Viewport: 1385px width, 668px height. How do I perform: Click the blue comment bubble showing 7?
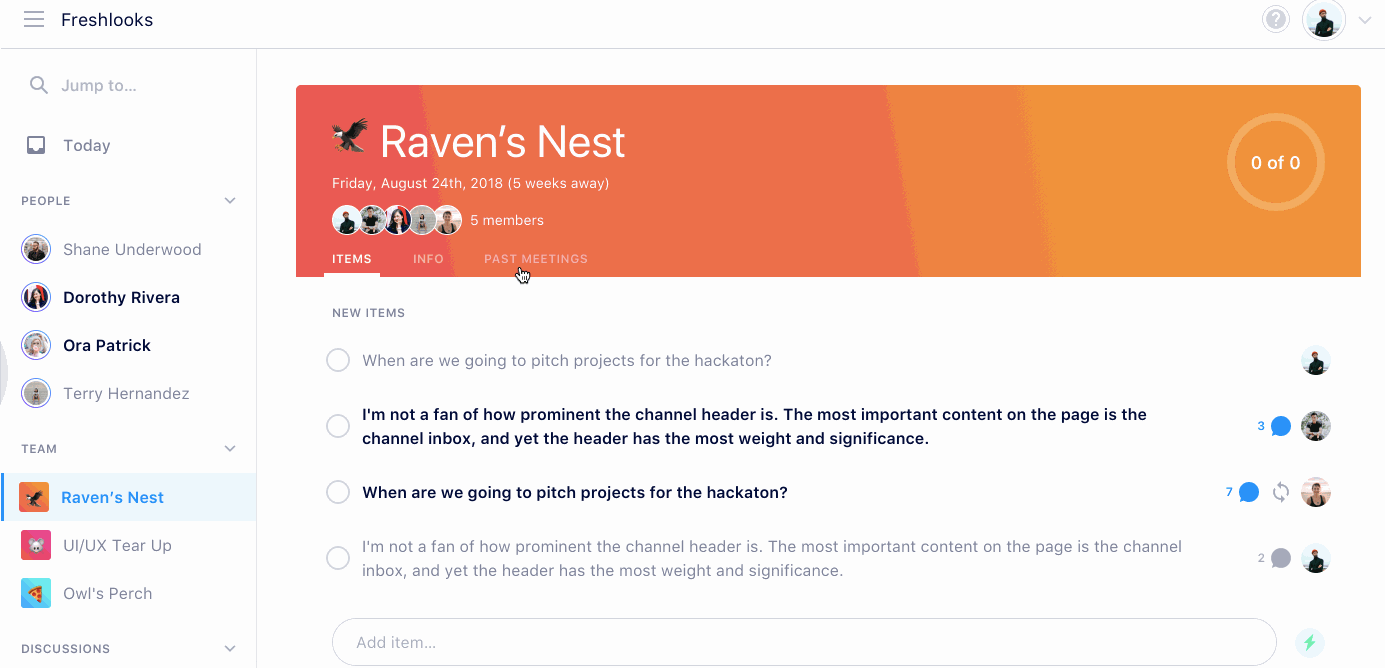[x=1249, y=492]
